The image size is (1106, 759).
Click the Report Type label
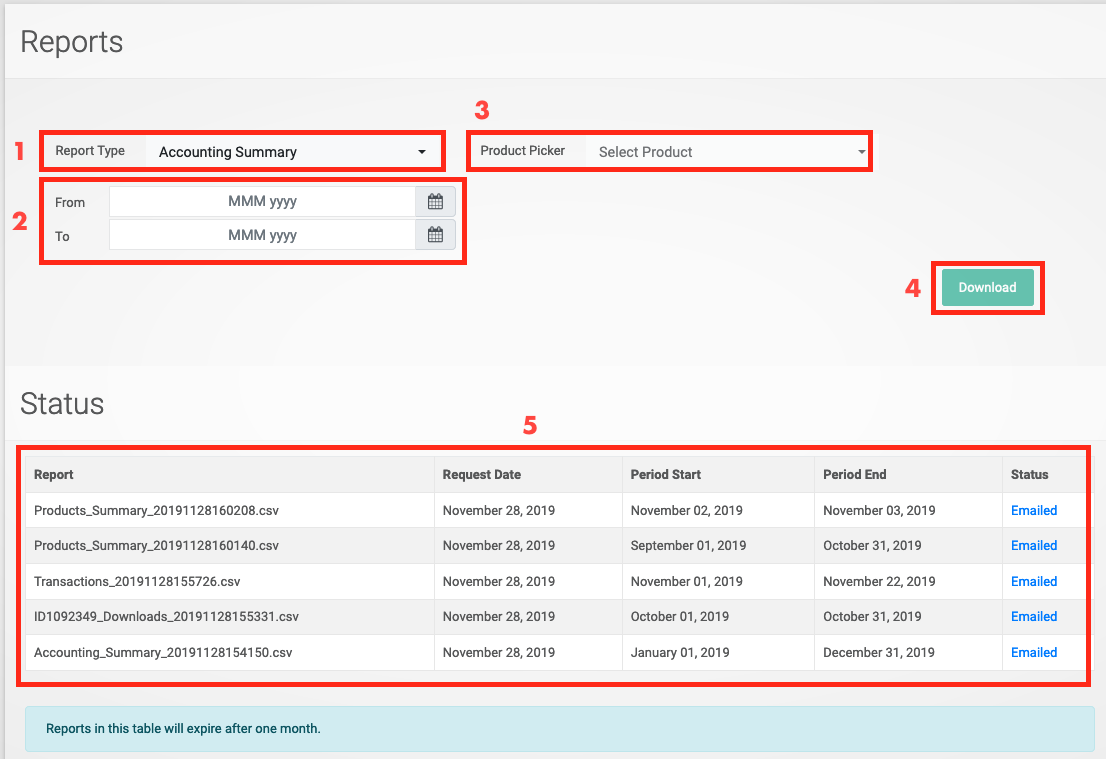pyautogui.click(x=90, y=151)
